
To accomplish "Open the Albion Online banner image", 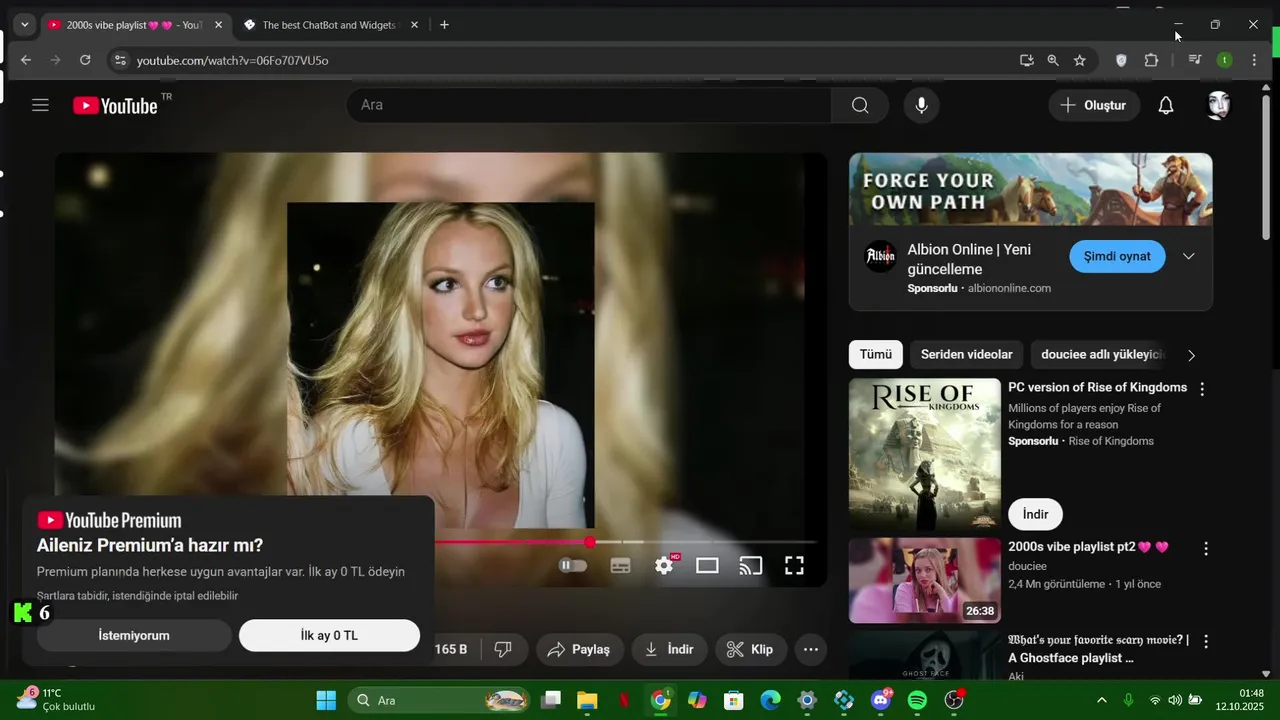I will [x=1030, y=189].
